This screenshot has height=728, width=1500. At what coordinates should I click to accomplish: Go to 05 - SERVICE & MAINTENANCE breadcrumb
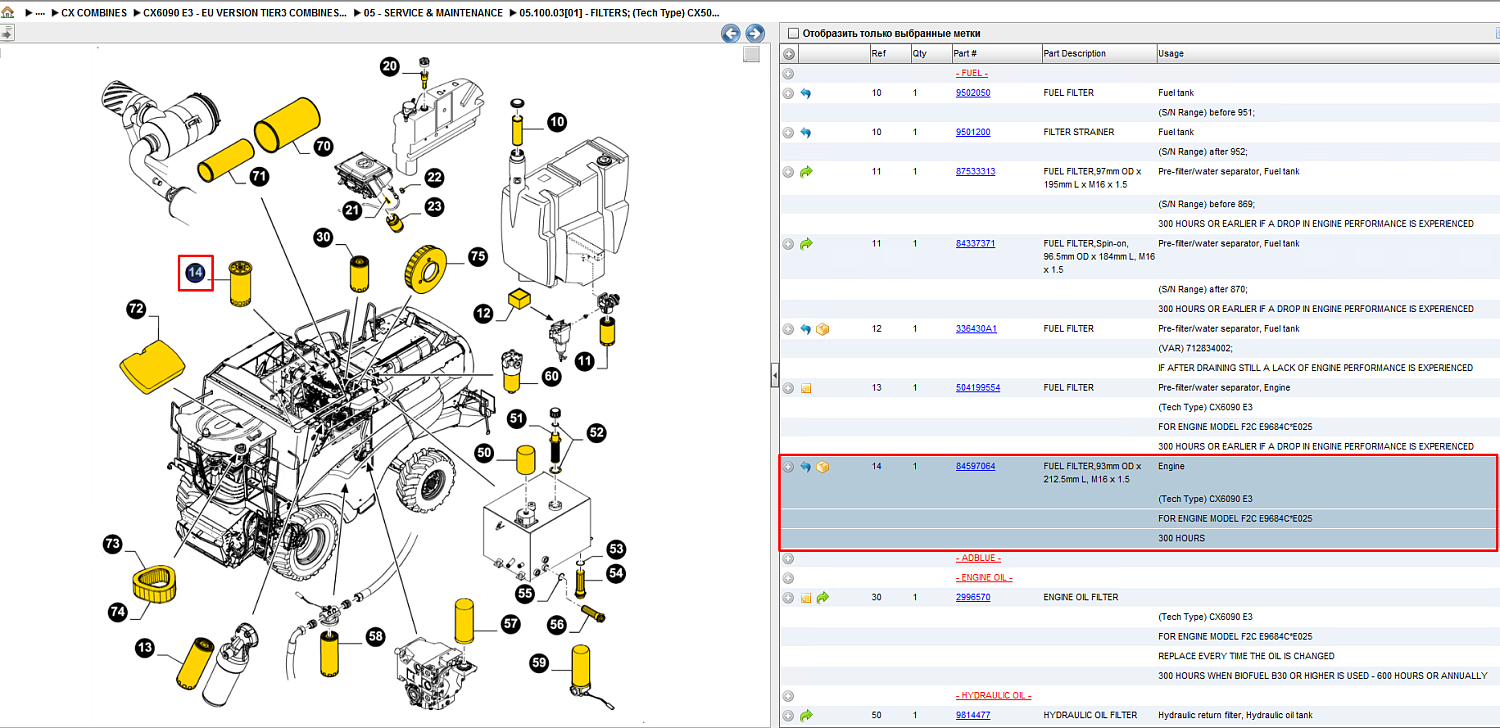433,13
